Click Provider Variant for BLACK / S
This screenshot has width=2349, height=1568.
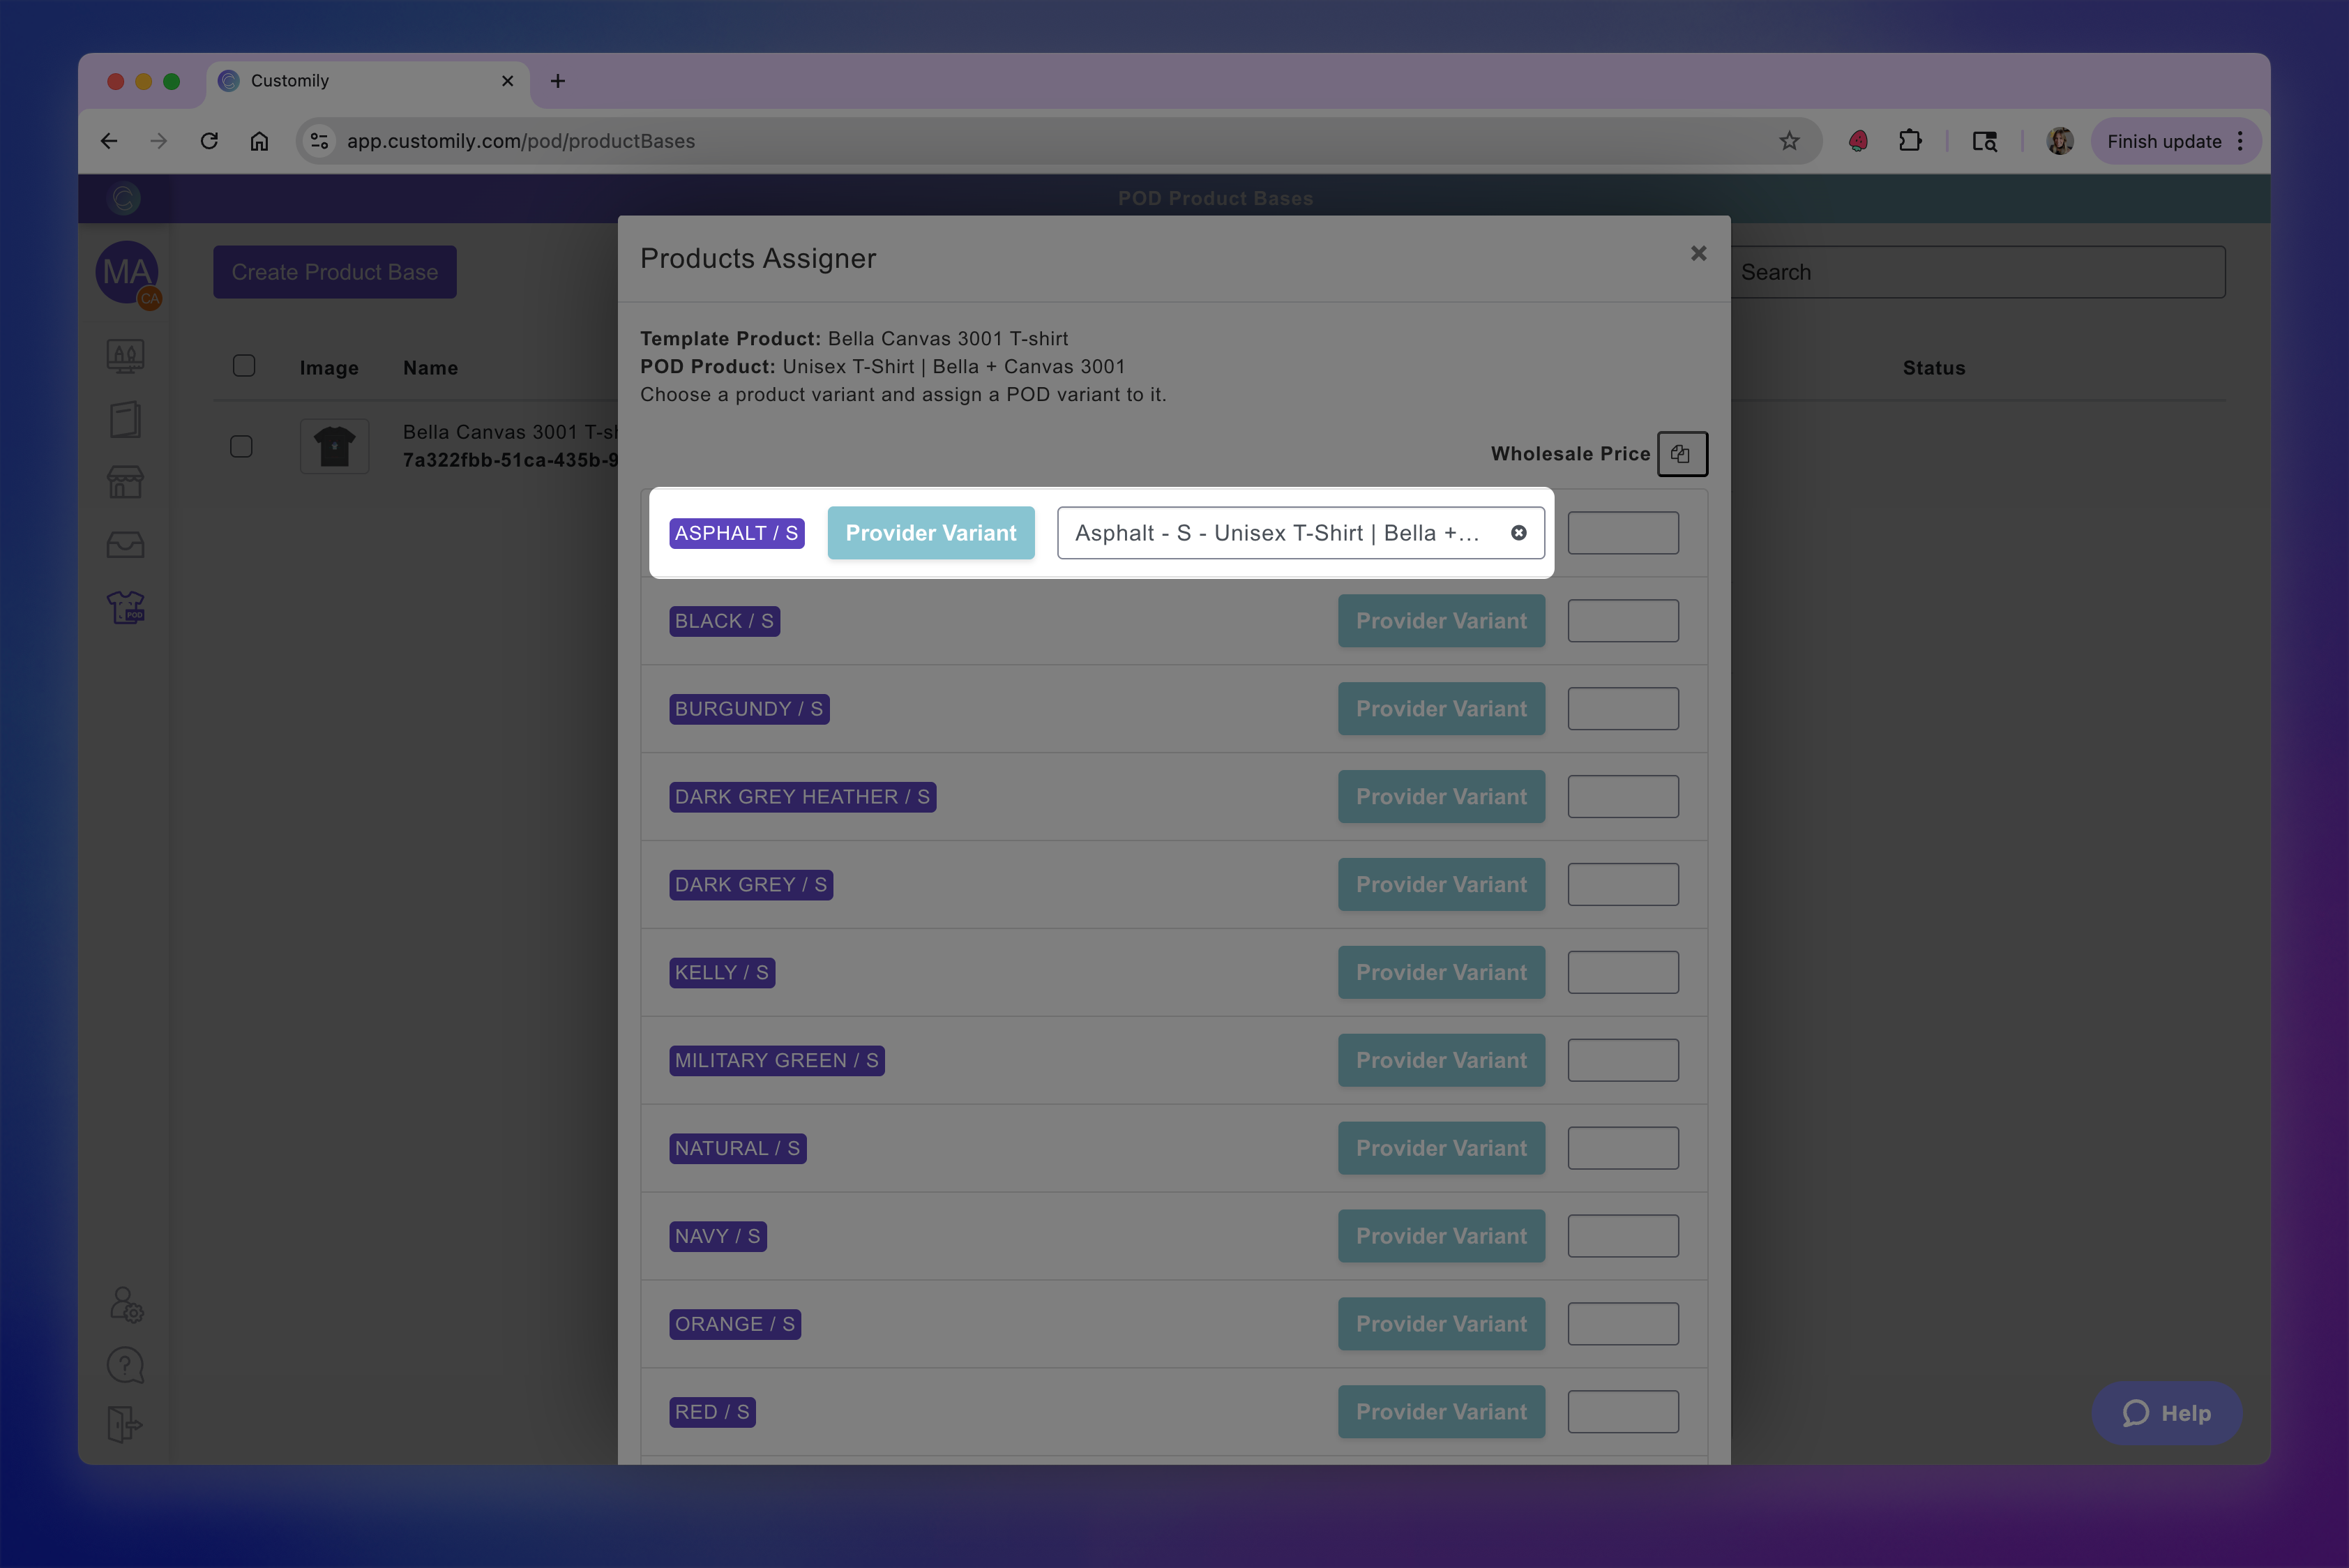[x=1440, y=621]
